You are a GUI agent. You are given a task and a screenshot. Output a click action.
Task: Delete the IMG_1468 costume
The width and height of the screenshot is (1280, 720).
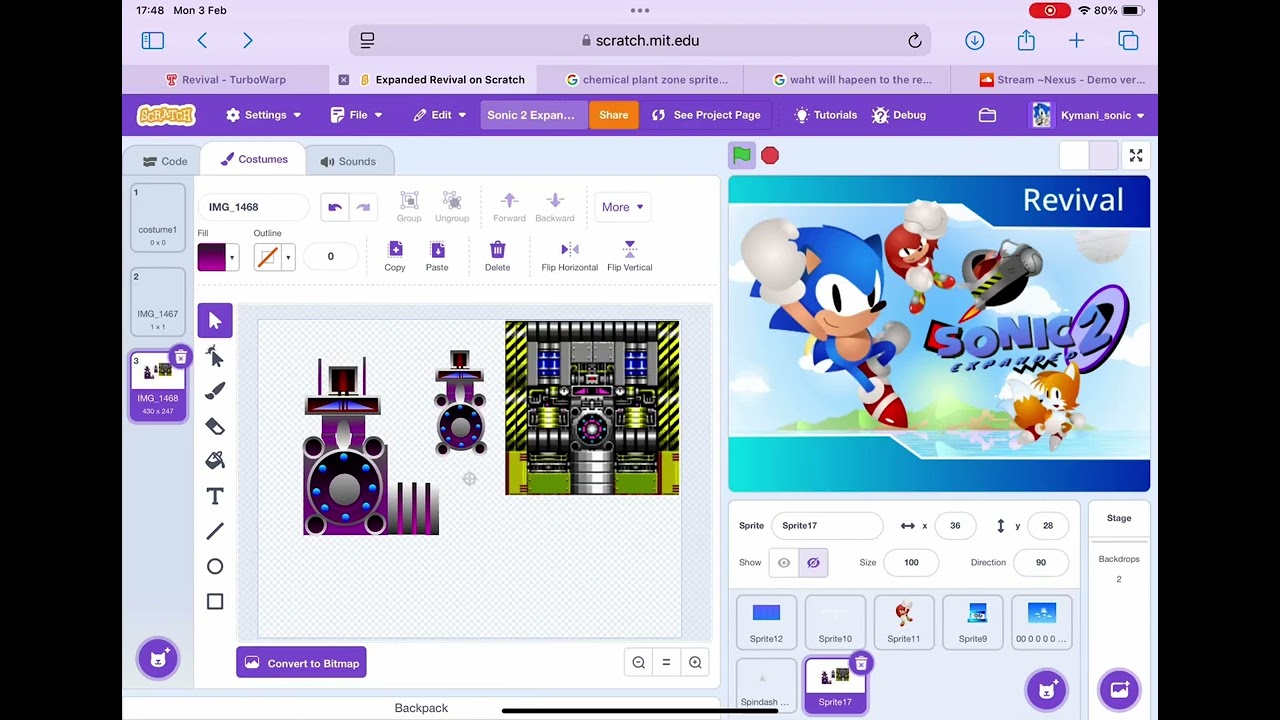coord(180,357)
